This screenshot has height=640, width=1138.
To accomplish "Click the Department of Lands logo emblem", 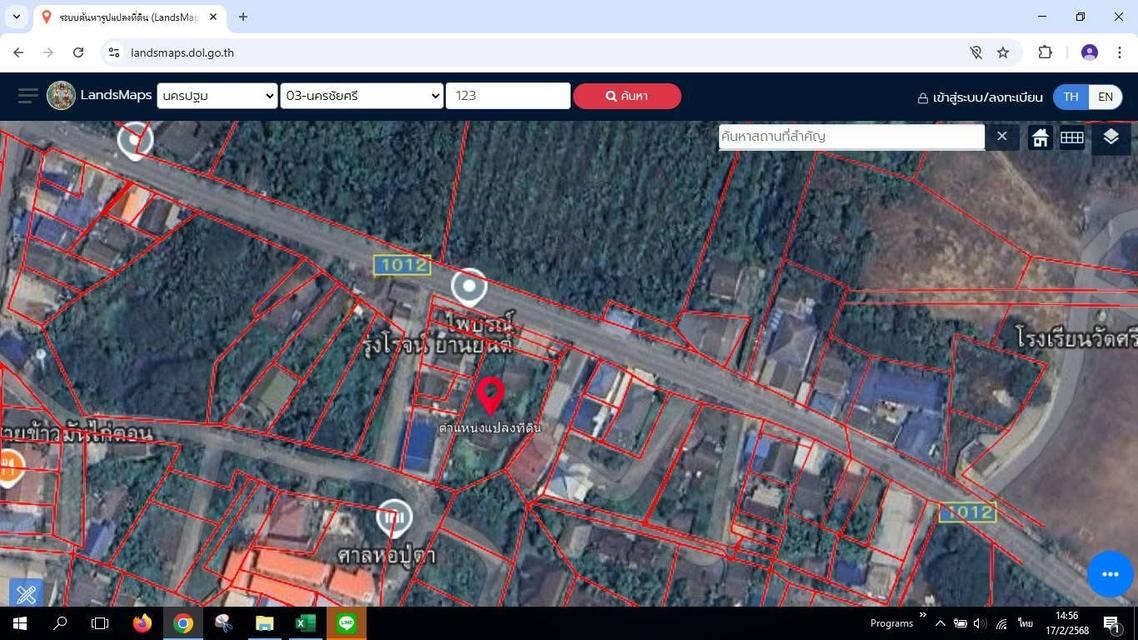I will click(x=61, y=96).
